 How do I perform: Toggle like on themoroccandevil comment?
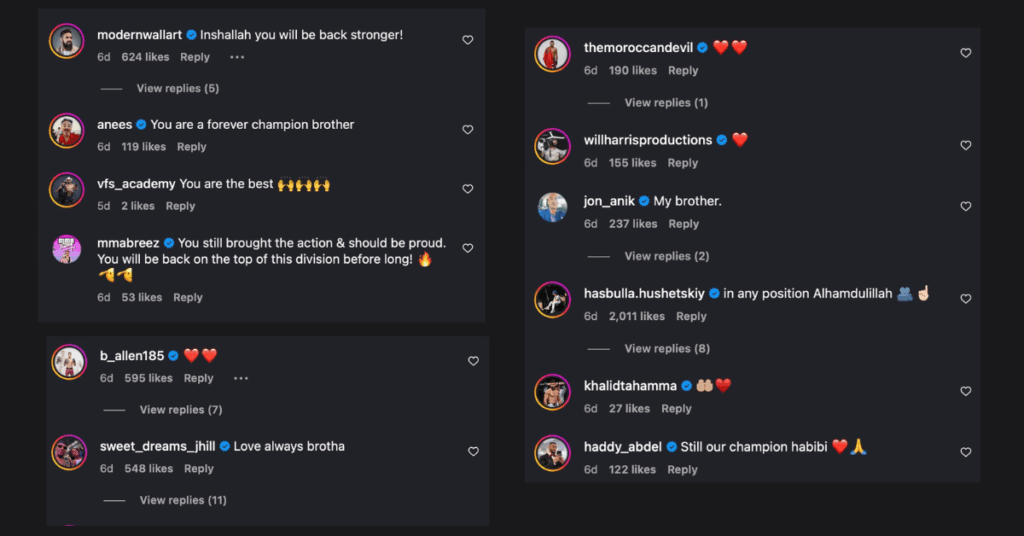coord(965,53)
